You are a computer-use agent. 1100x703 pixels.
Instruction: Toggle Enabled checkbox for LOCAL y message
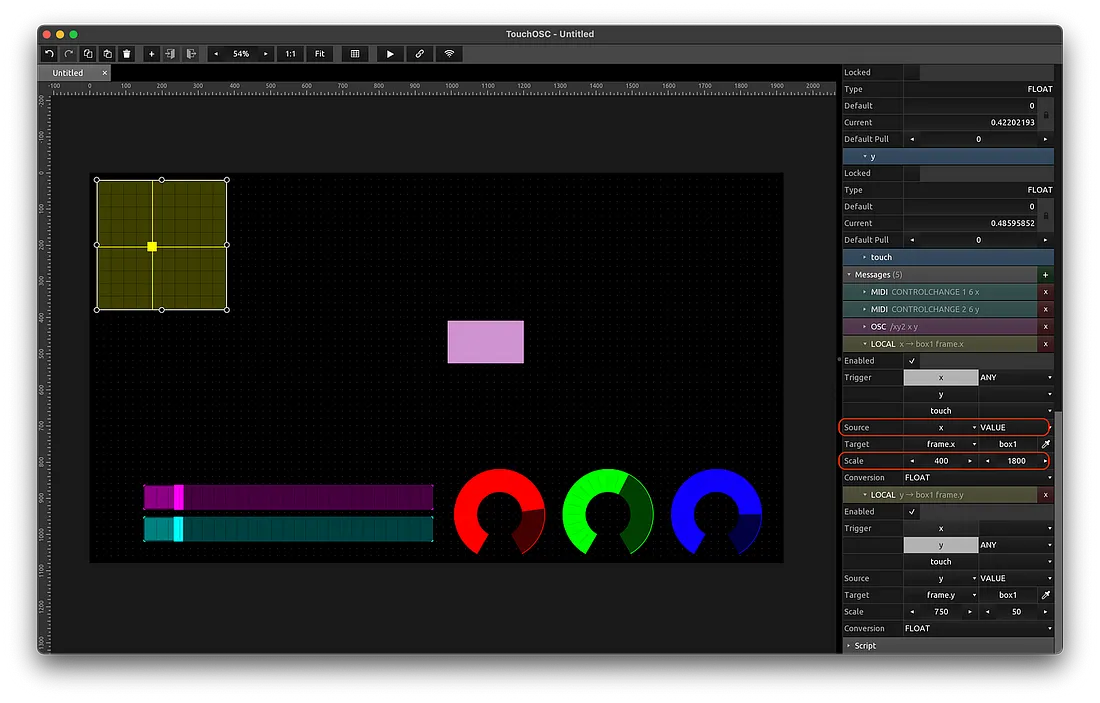(911, 512)
